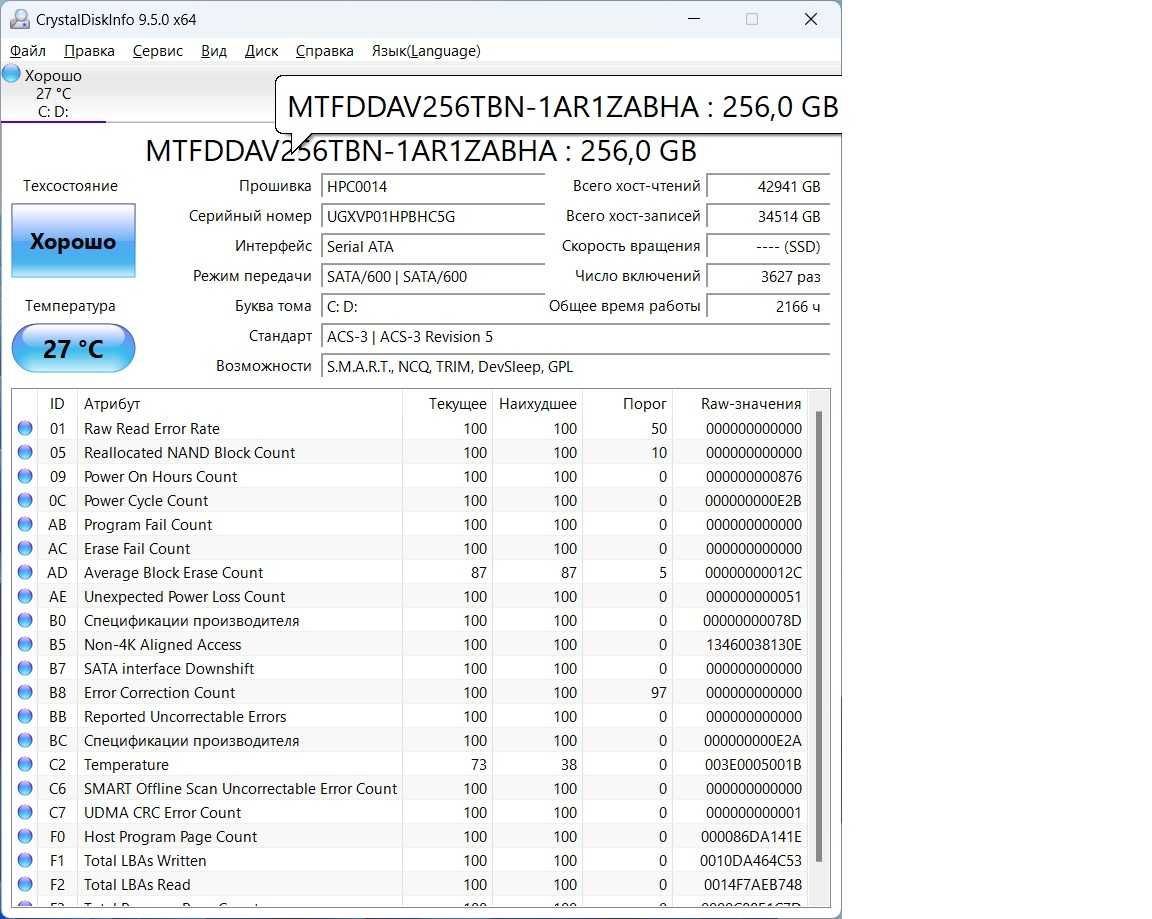The image size is (1152, 919).
Task: Click the serial number field UGXVP01HPBHC5G
Action: click(433, 217)
